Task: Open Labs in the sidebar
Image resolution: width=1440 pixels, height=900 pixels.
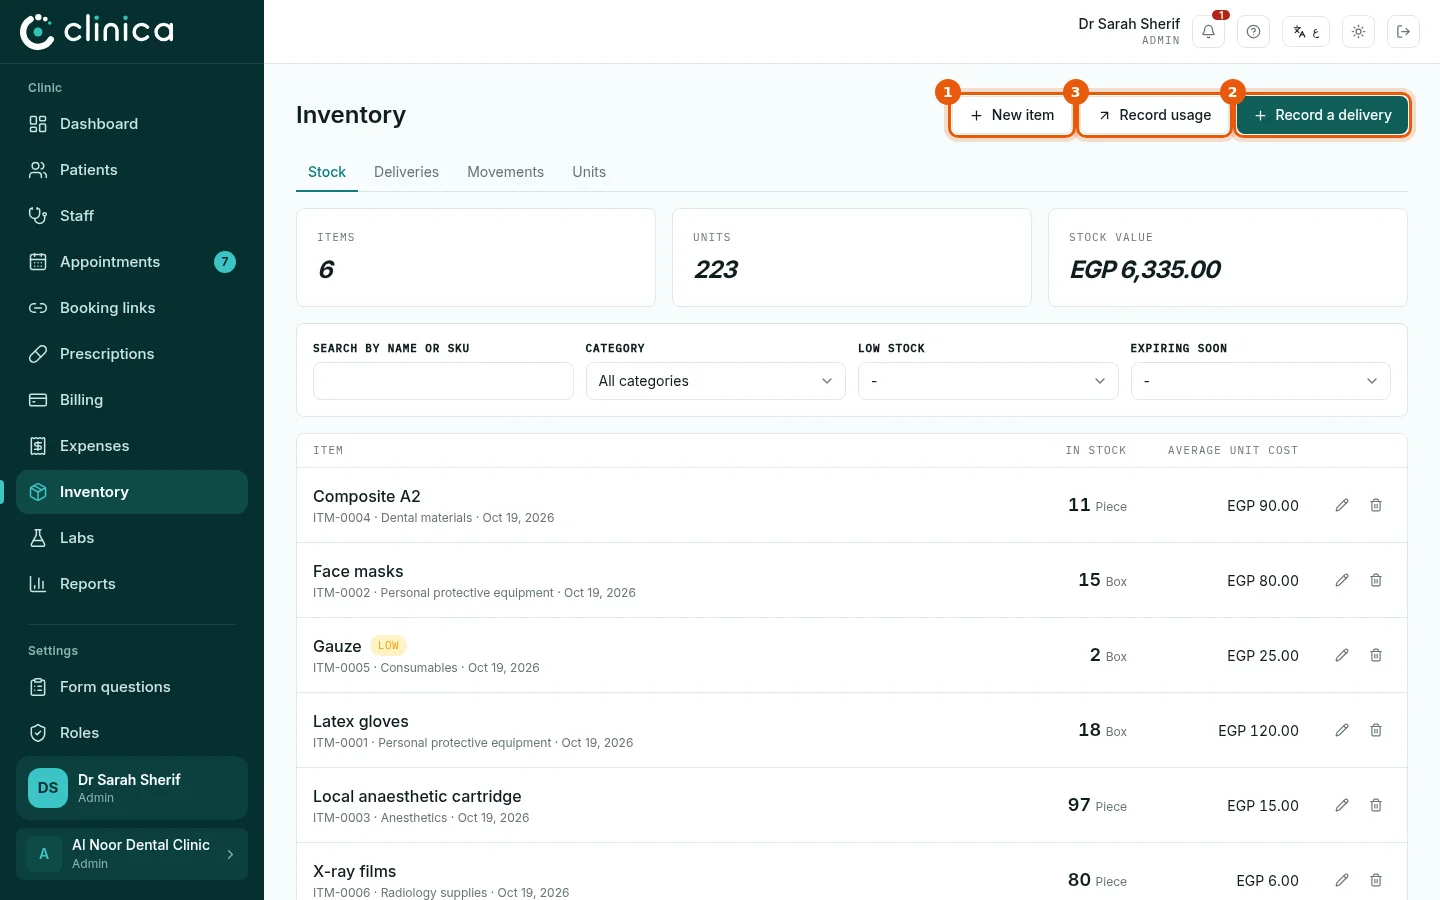Action: click(x=132, y=538)
